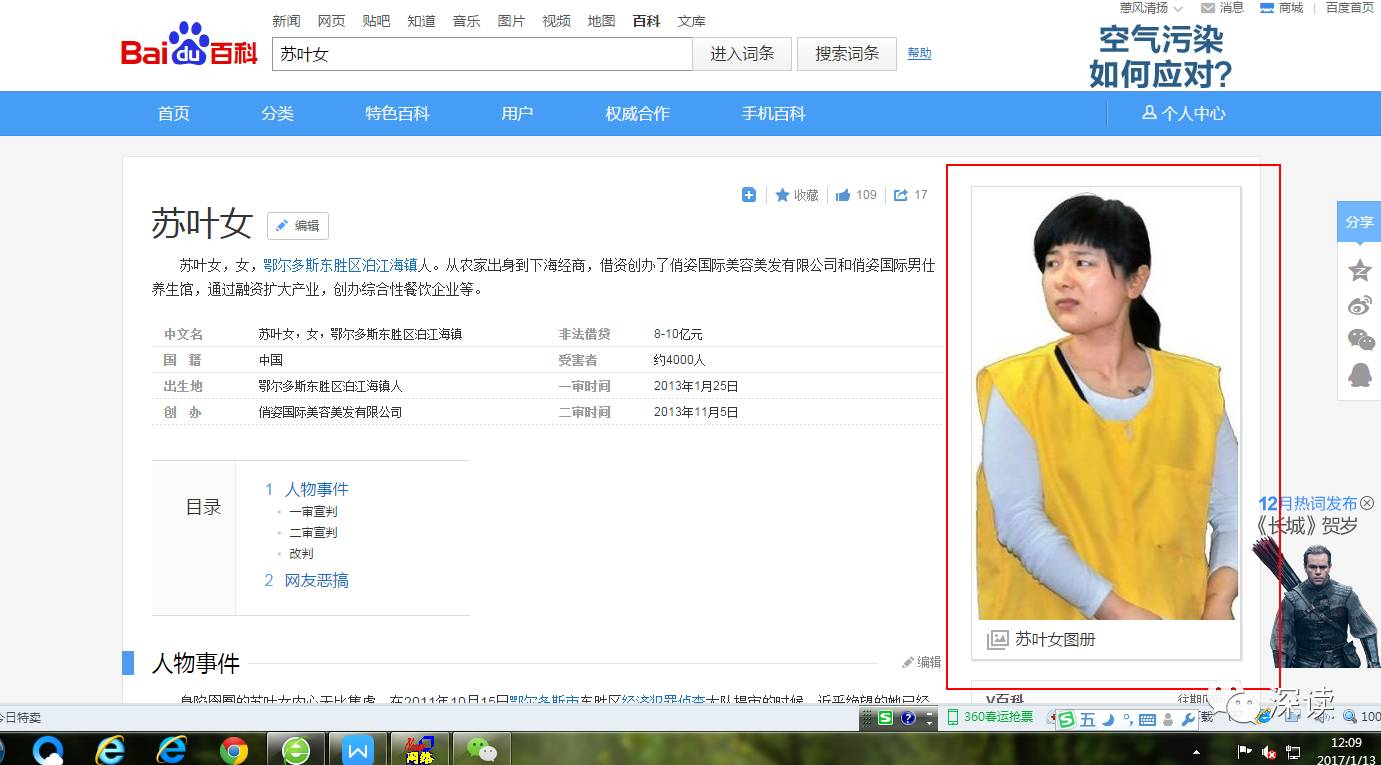Image resolution: width=1381 pixels, height=765 pixels.
Task: Click the blue help question-mark icon in the status bar
Action: [x=908, y=718]
